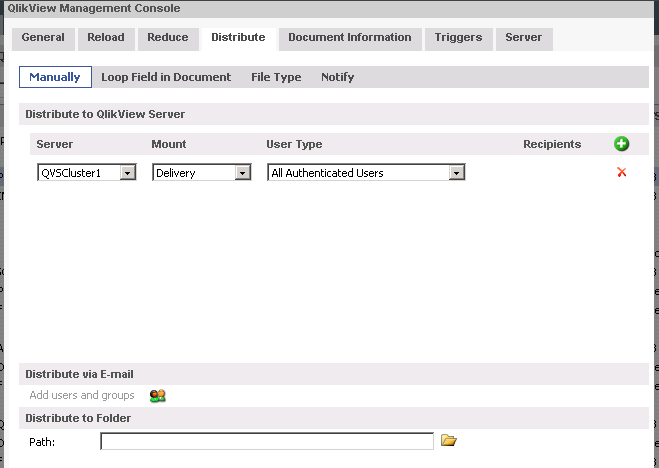Image resolution: width=659 pixels, height=468 pixels.
Task: Select the Distribute tab
Action: (x=238, y=37)
